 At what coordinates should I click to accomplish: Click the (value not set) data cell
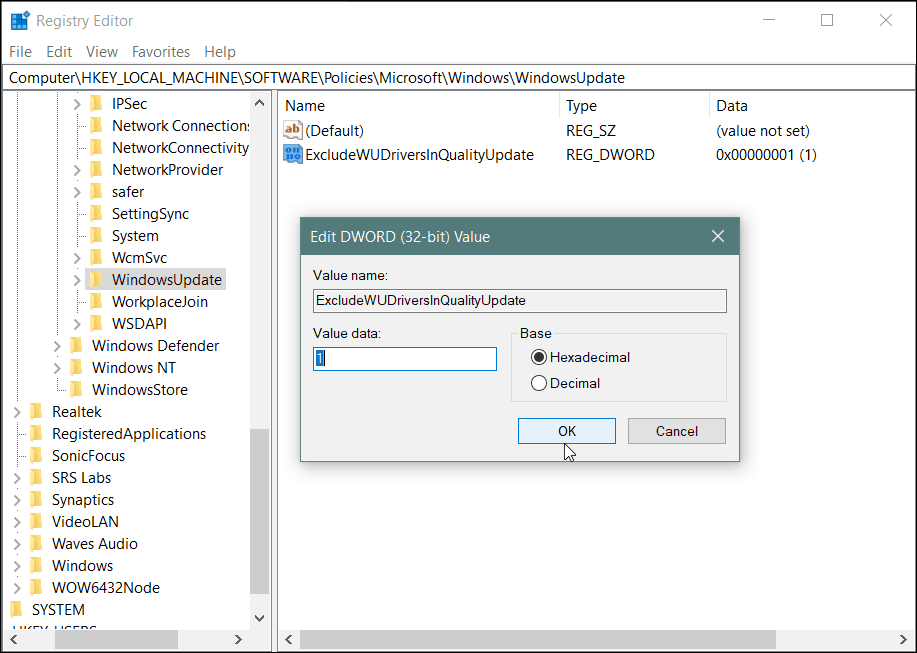(763, 130)
